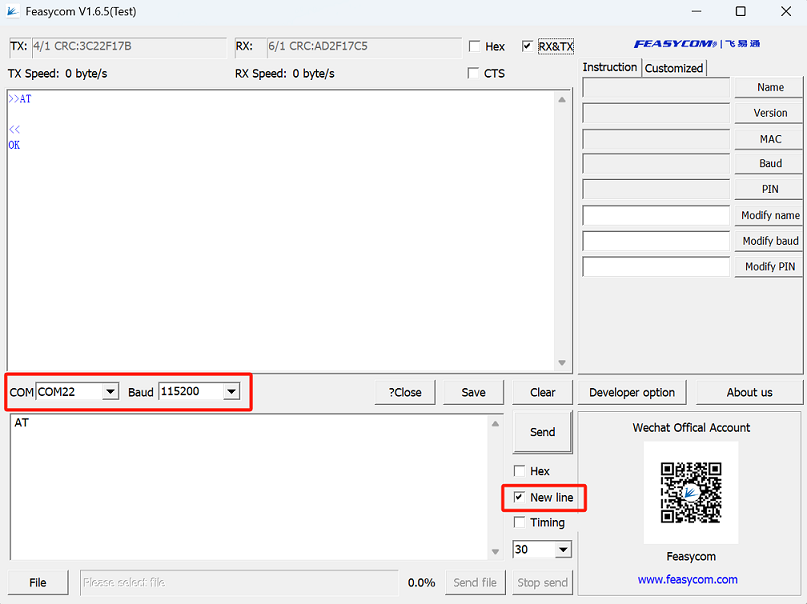
Task: Send the AT command
Action: click(542, 431)
